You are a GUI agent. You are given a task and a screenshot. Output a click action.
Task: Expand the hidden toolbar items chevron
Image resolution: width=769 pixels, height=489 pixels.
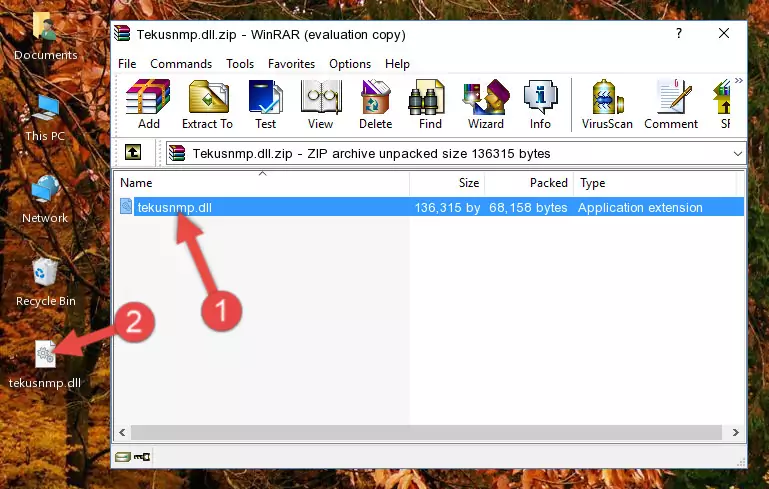pos(739,80)
